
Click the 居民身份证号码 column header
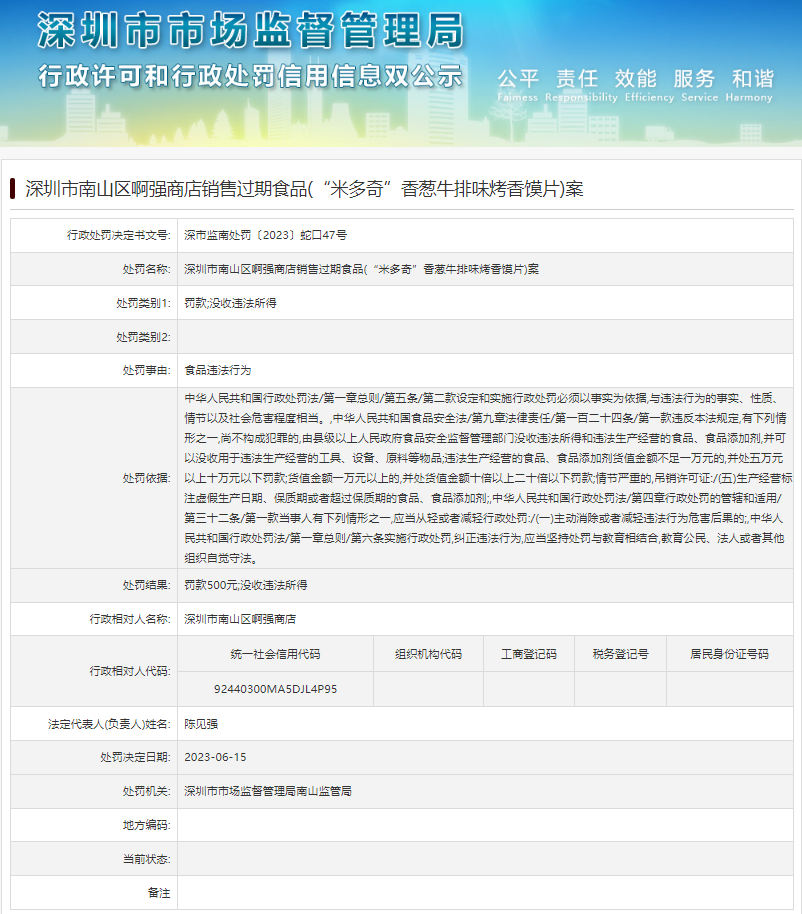(729, 654)
